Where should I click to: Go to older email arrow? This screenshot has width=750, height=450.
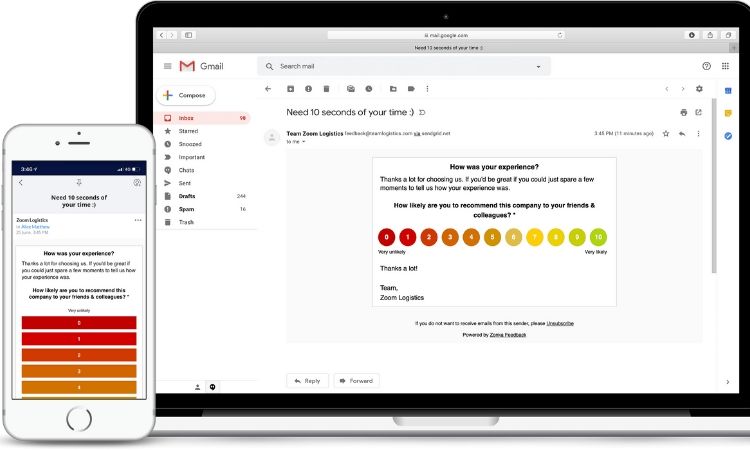point(683,89)
